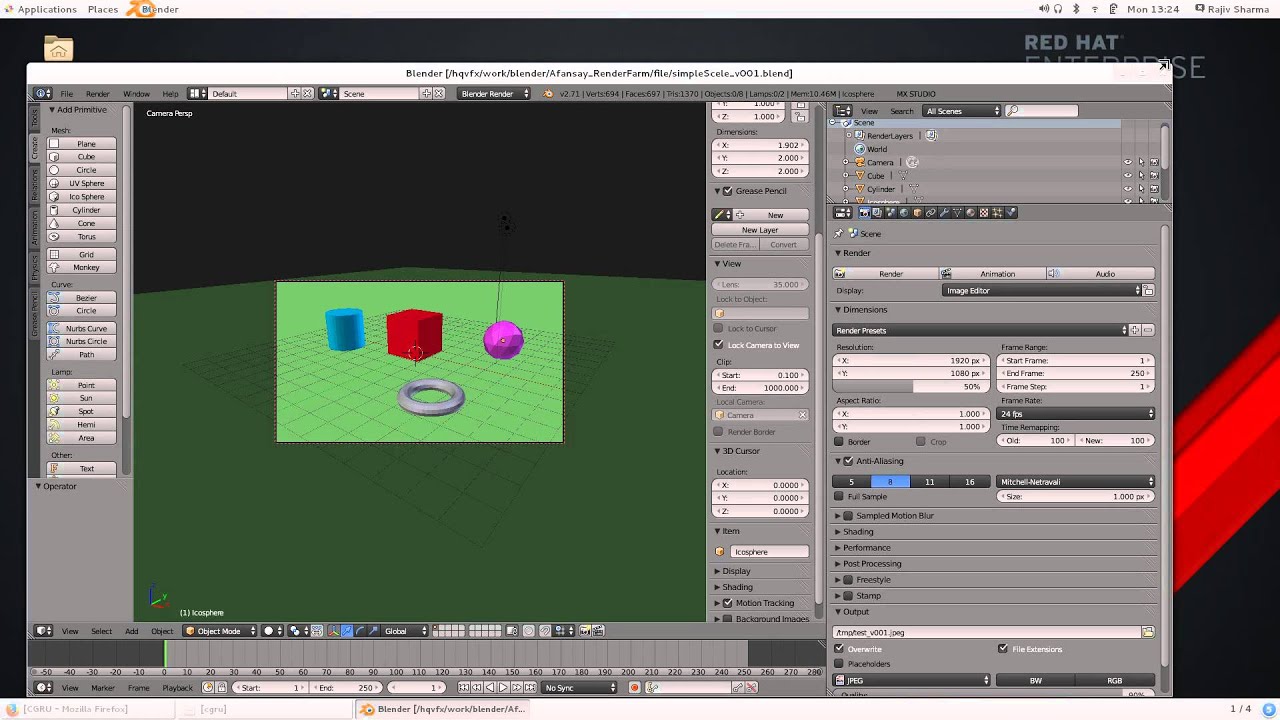Jump to start frame in timeline
The width and height of the screenshot is (1280, 720).
(x=464, y=687)
